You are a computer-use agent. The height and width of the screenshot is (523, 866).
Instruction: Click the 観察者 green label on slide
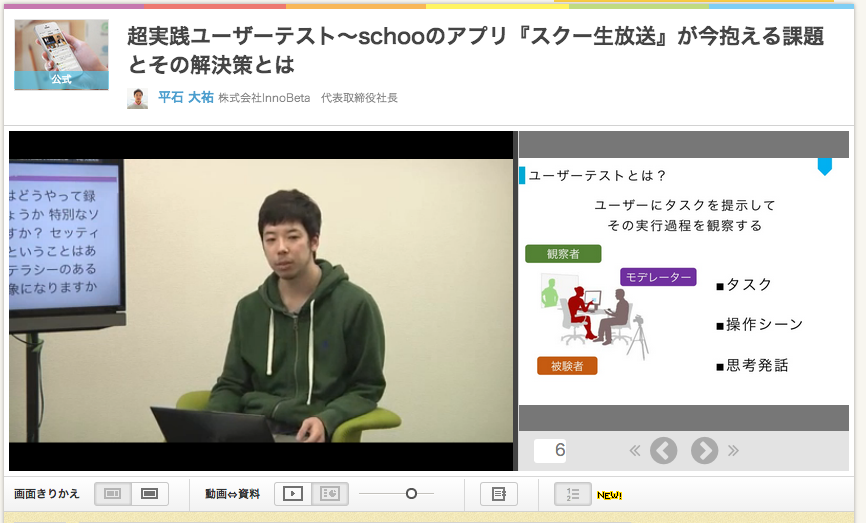tap(563, 254)
